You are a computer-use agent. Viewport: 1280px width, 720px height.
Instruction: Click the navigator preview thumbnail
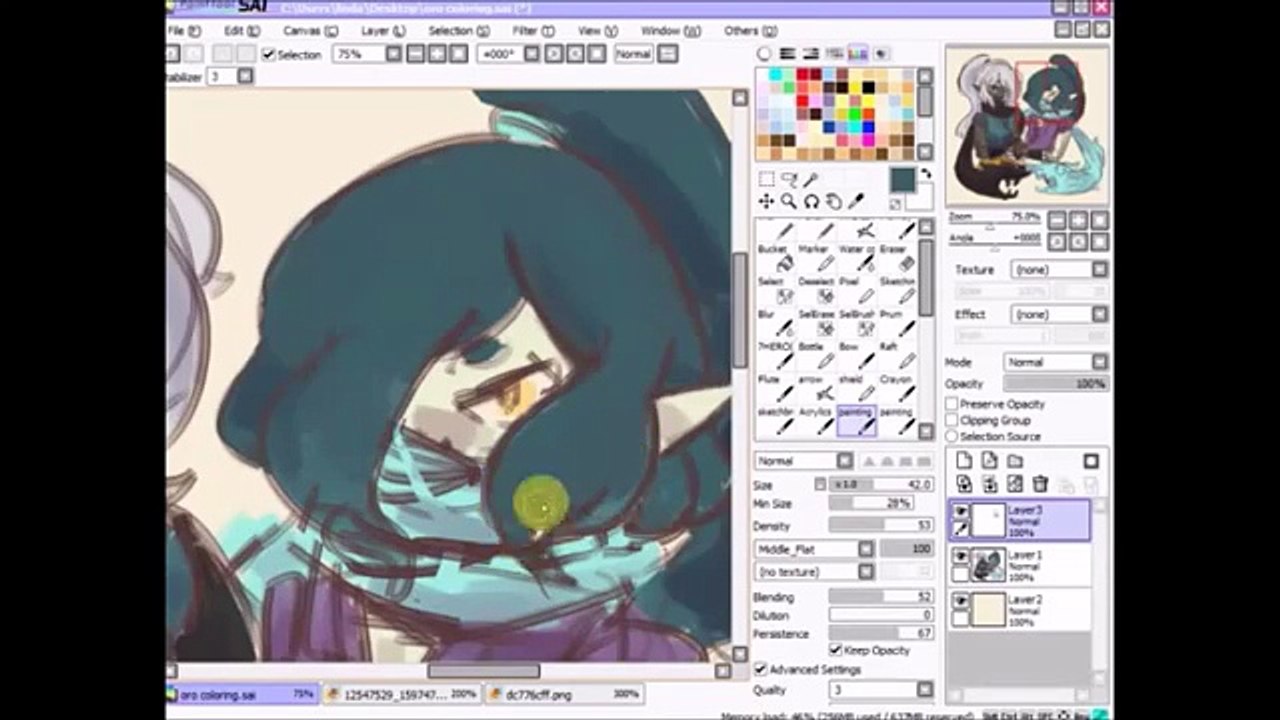coord(1029,126)
